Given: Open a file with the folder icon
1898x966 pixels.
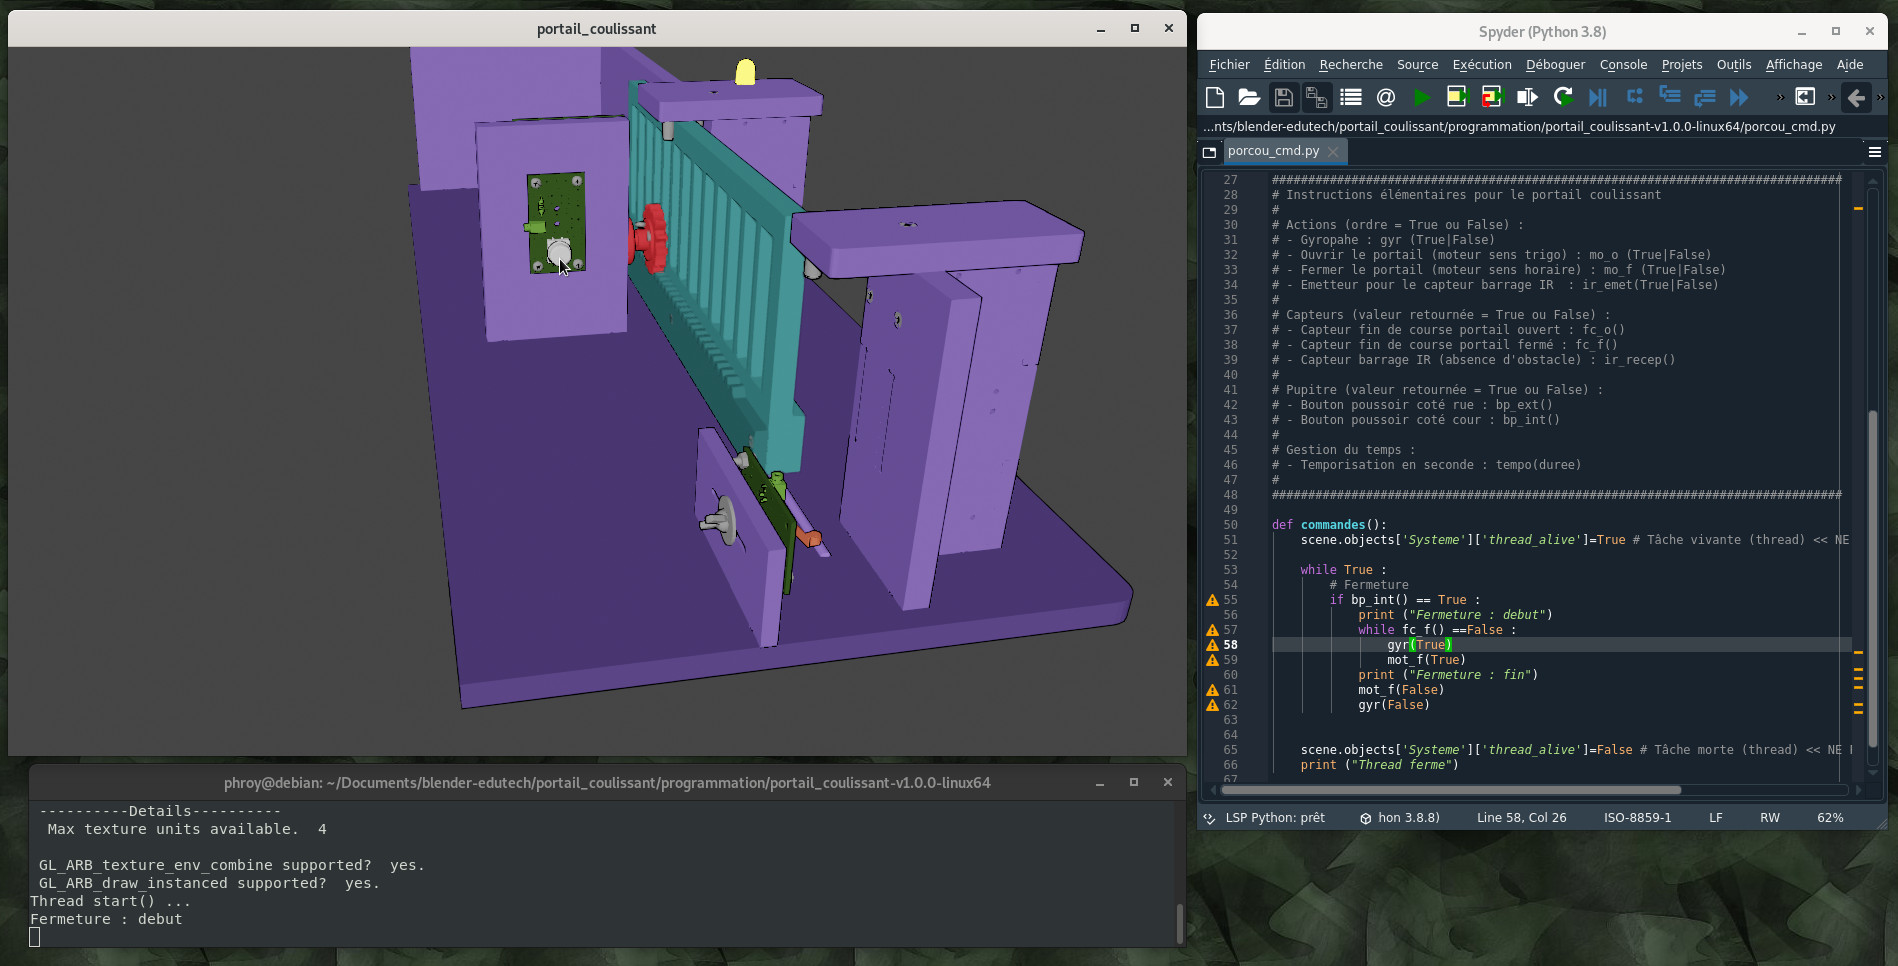Looking at the screenshot, I should [x=1249, y=97].
